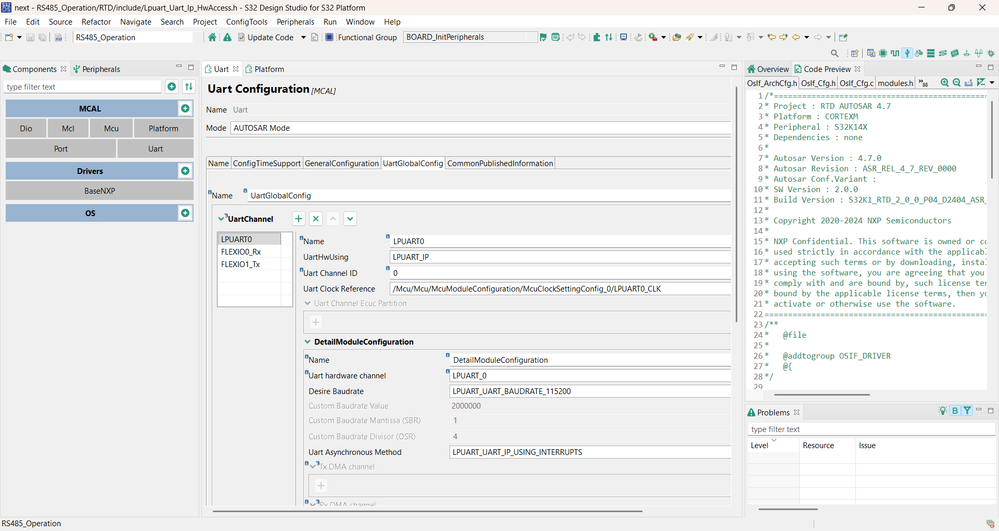Zoom in on the Code Preview
The image size is (999, 531).
[944, 82]
